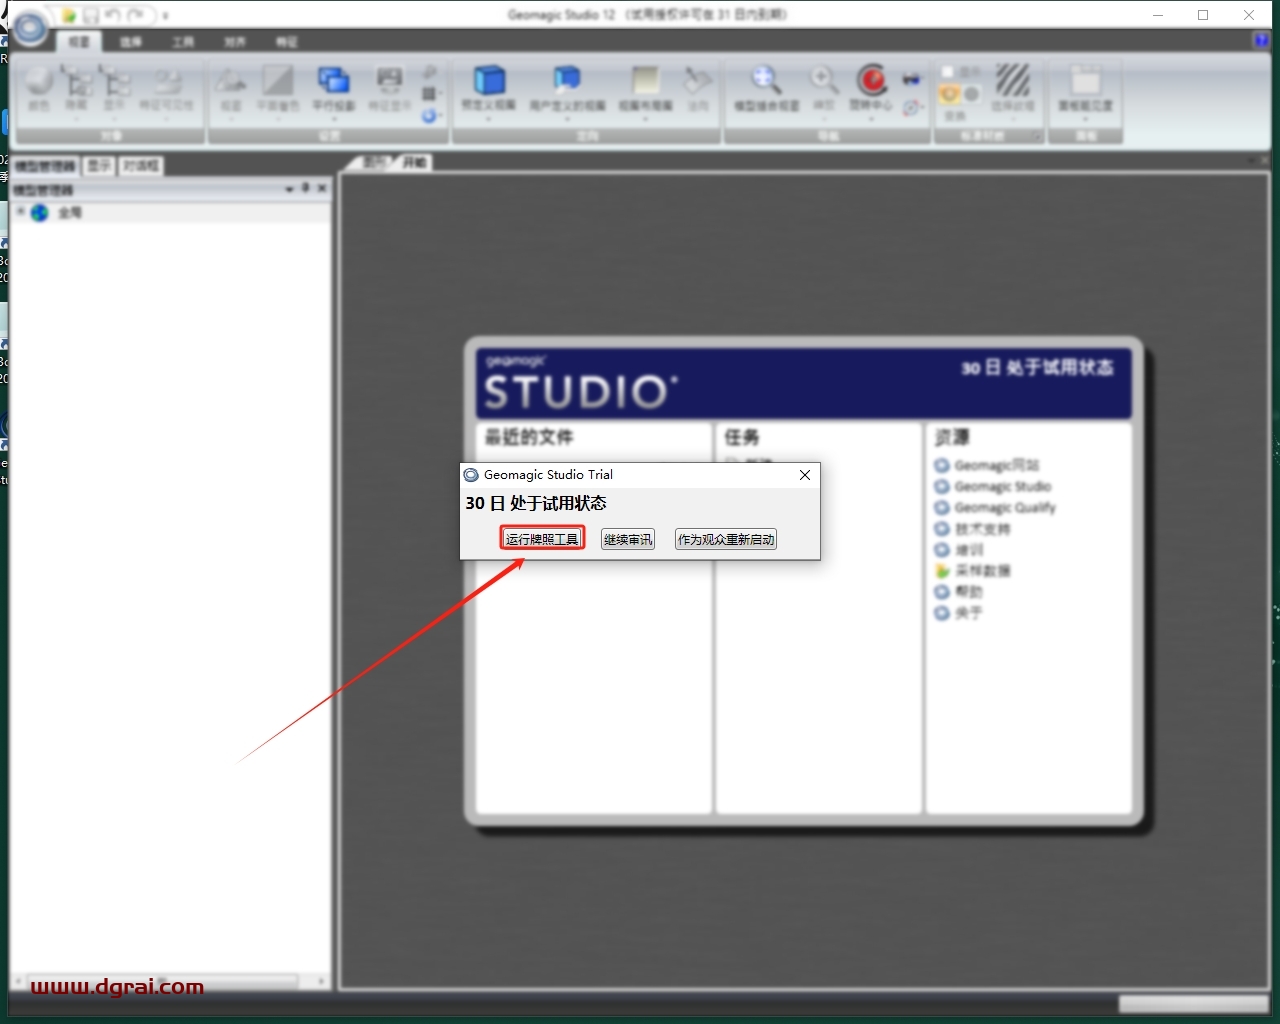Click the 预定义视图 blue cube icon

488,80
